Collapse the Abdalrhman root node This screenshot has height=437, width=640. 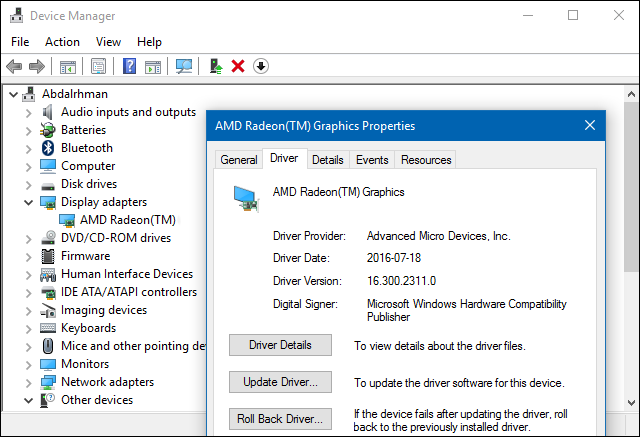pos(13,95)
